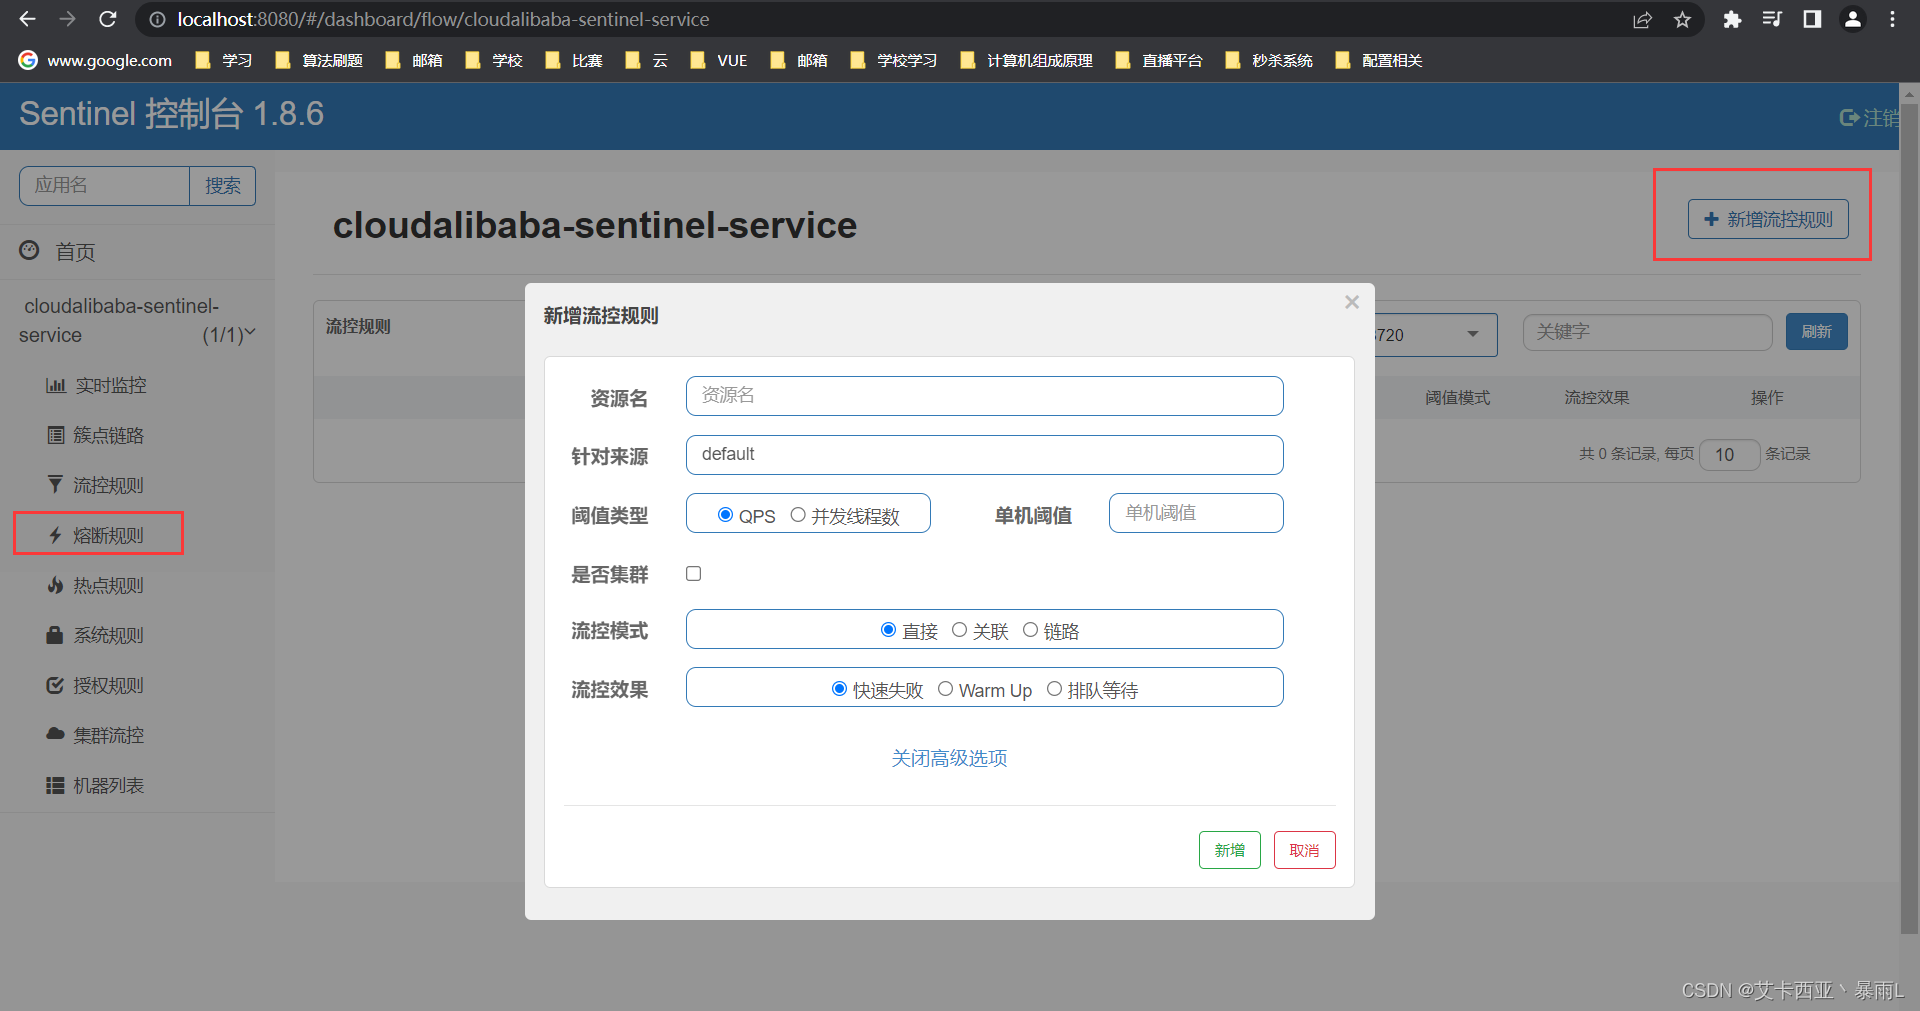Viewport: 1920px width, 1011px height.
Task: Click the 单机阈值 input field
Action: [x=1196, y=513]
